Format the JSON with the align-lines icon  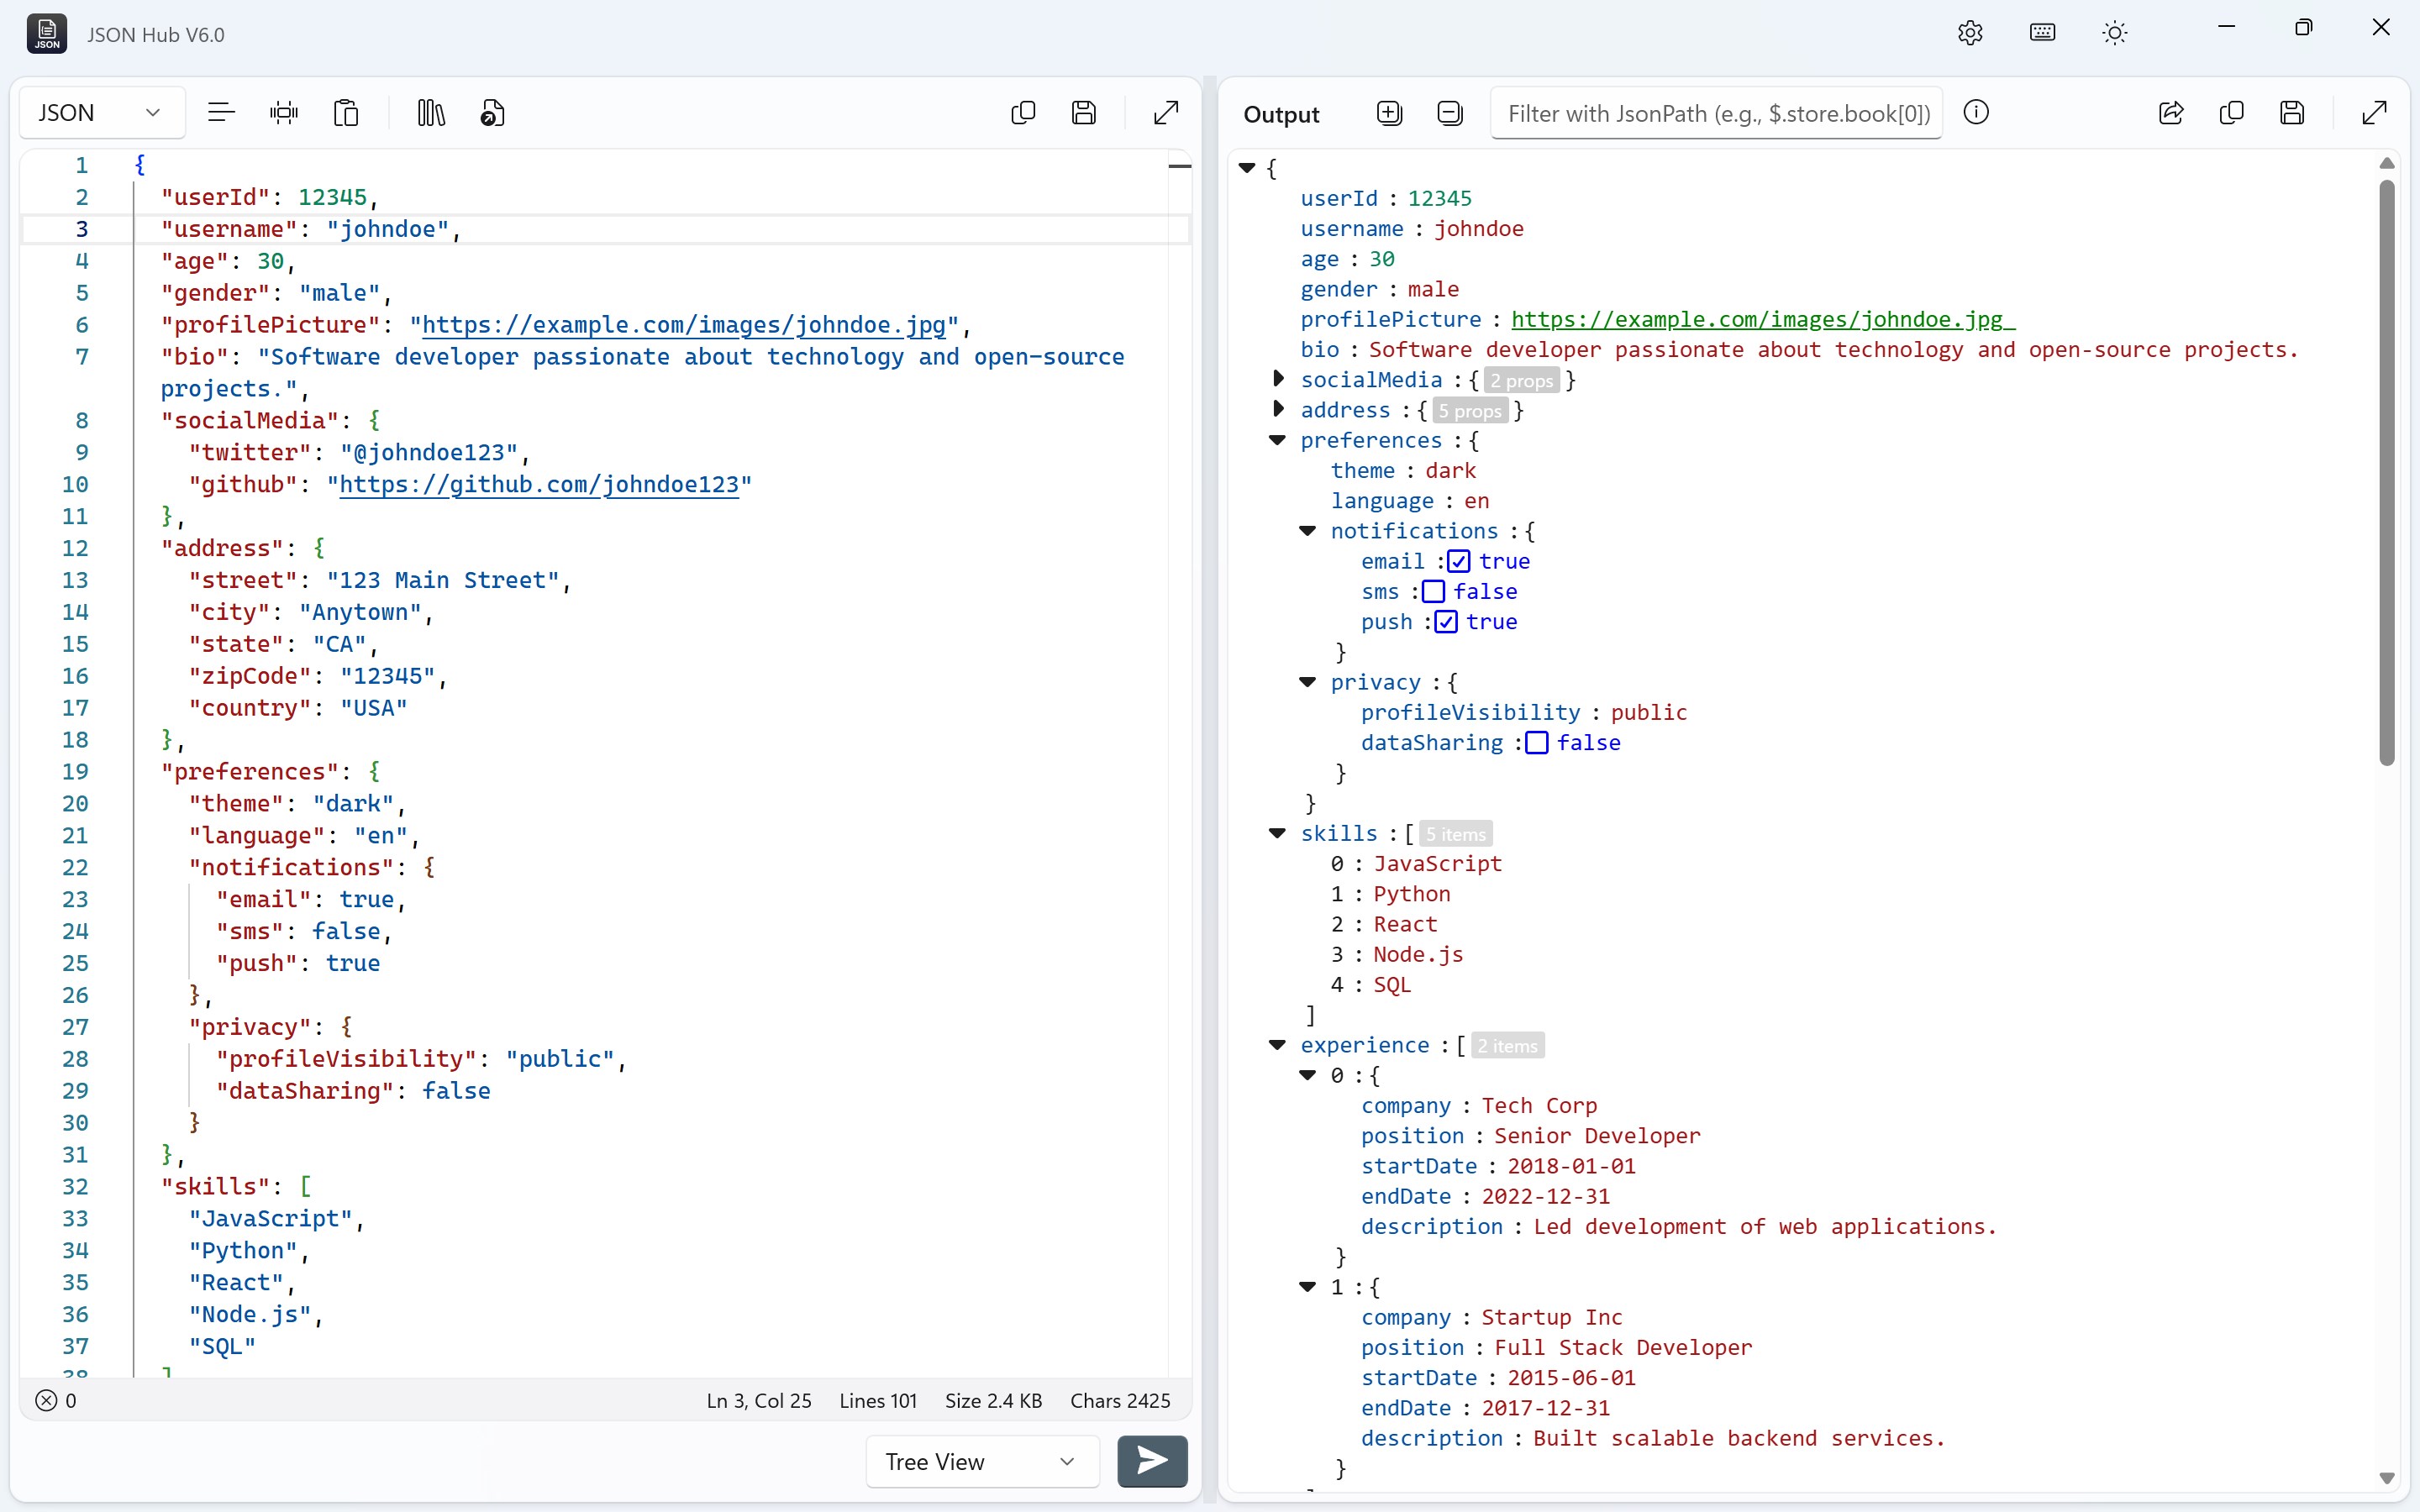[221, 112]
